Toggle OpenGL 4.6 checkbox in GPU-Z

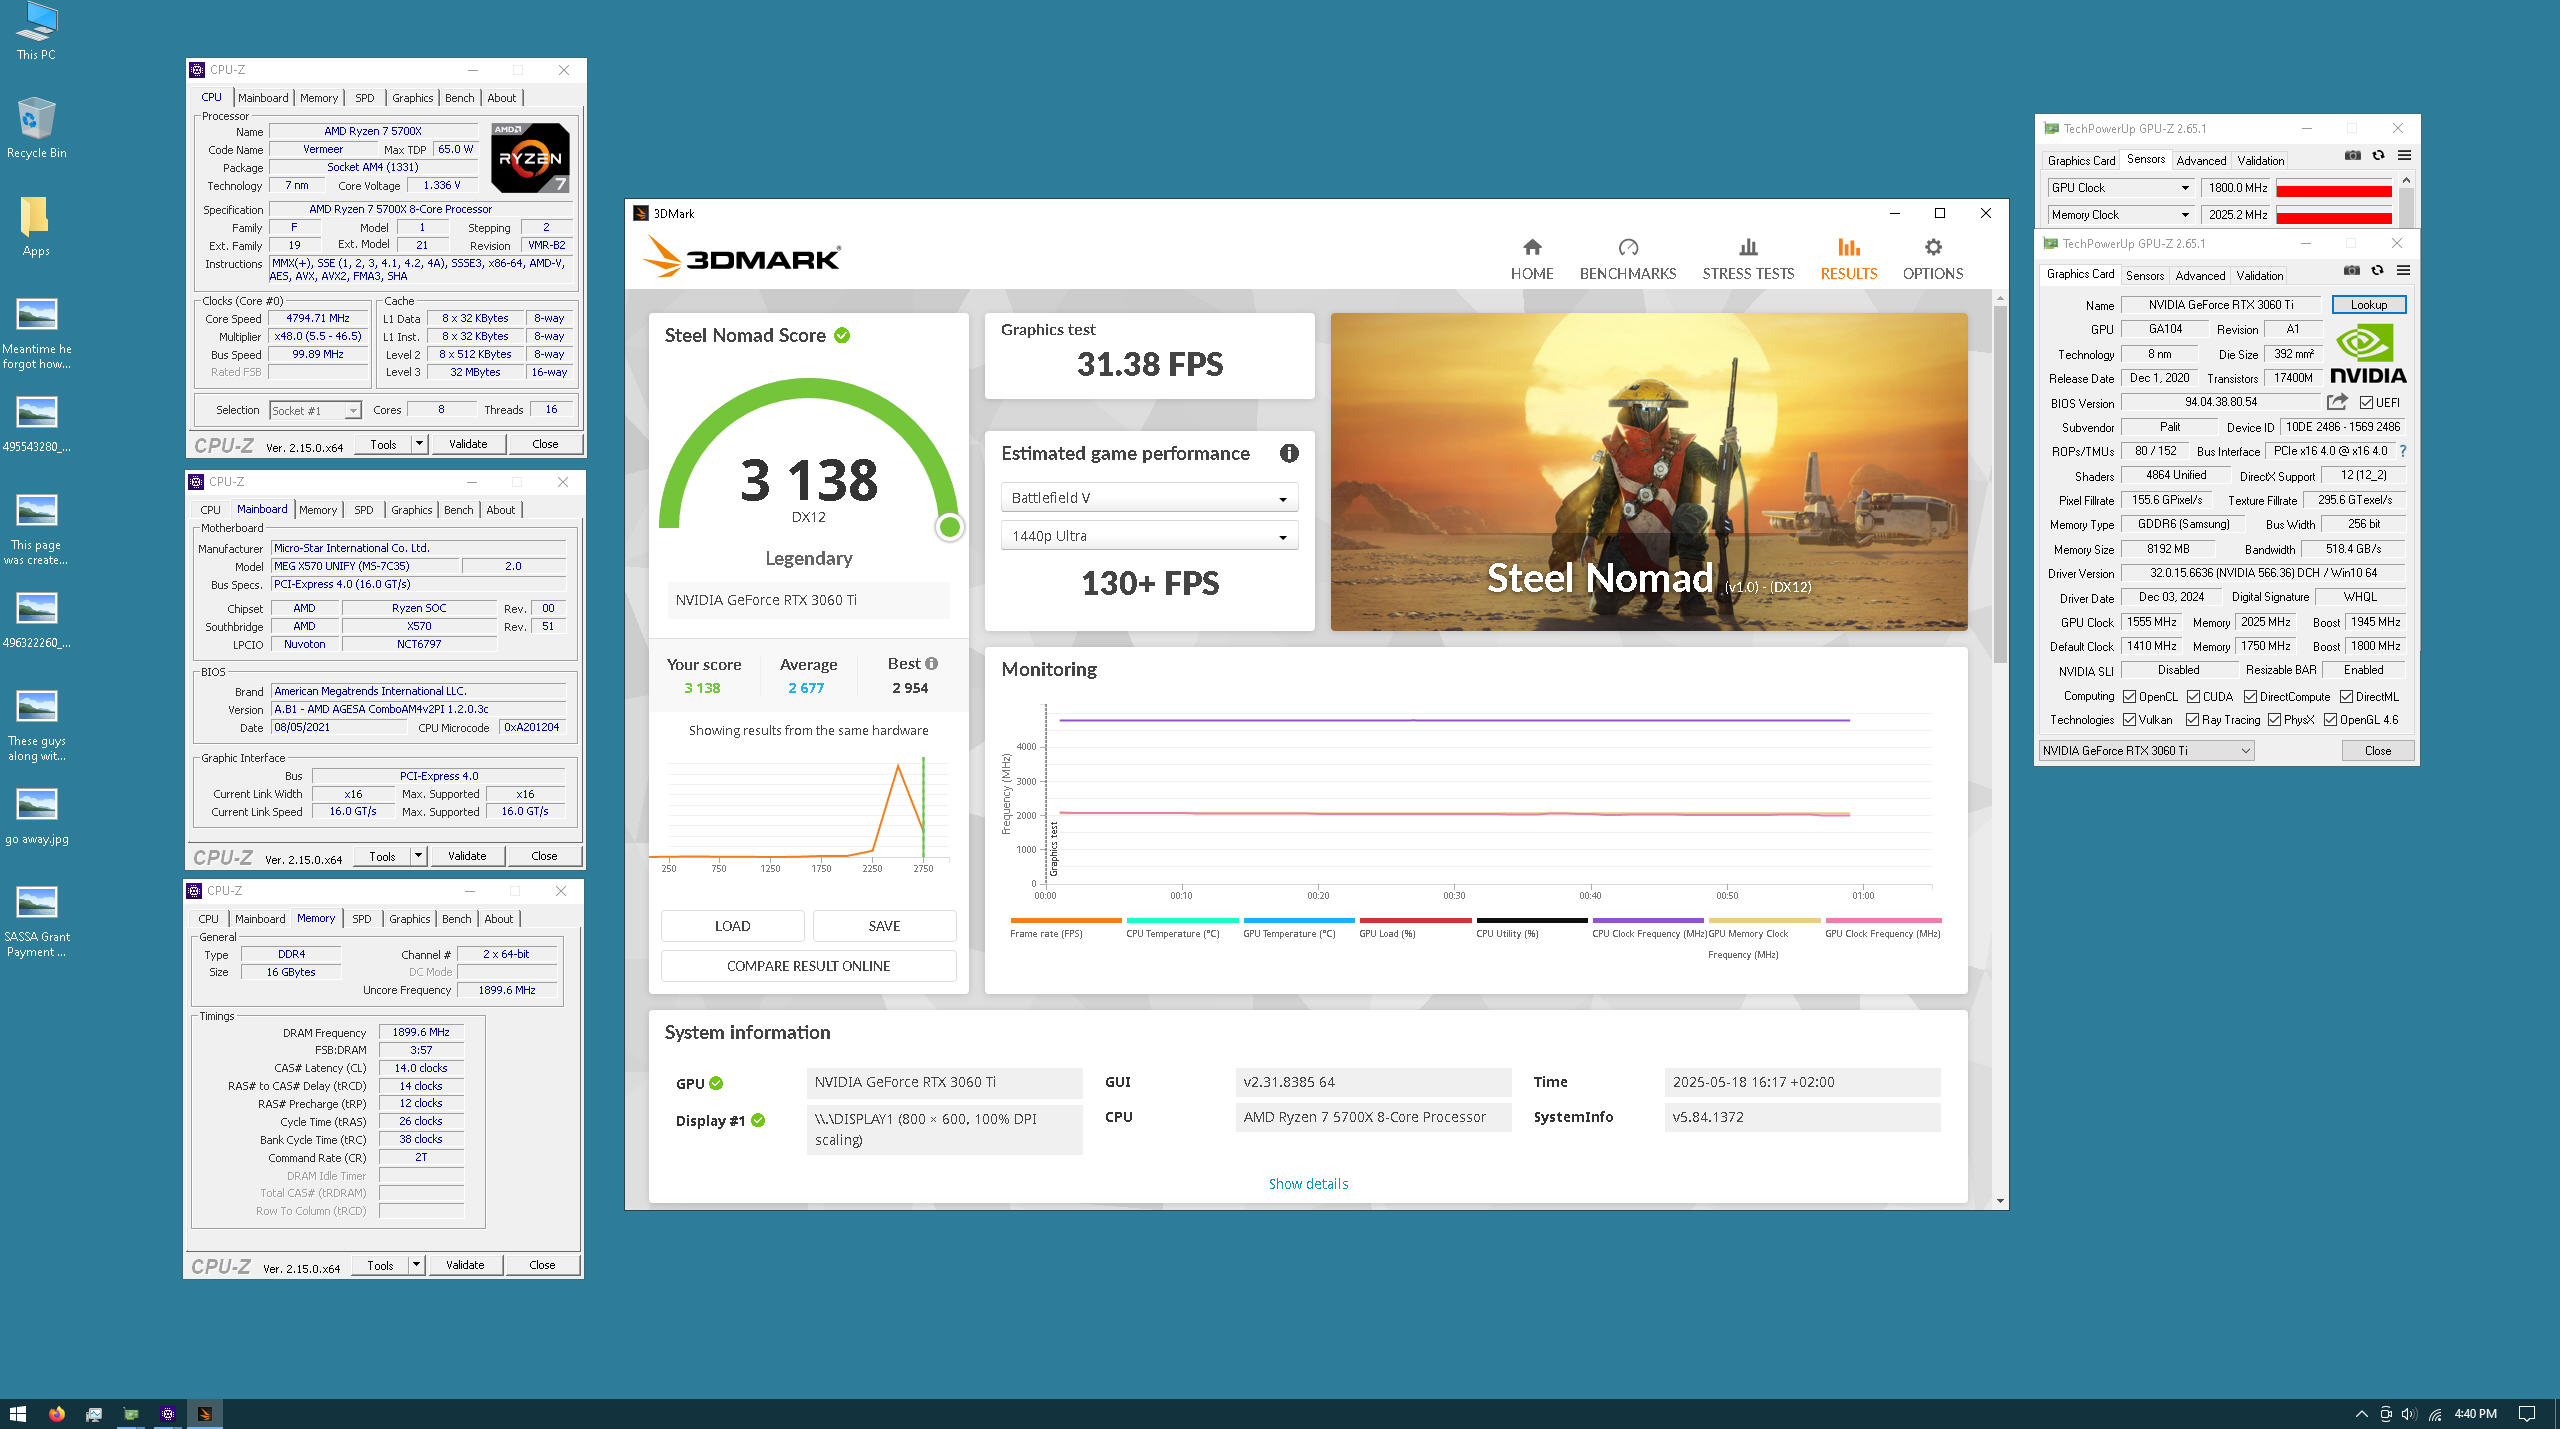coord(2330,720)
